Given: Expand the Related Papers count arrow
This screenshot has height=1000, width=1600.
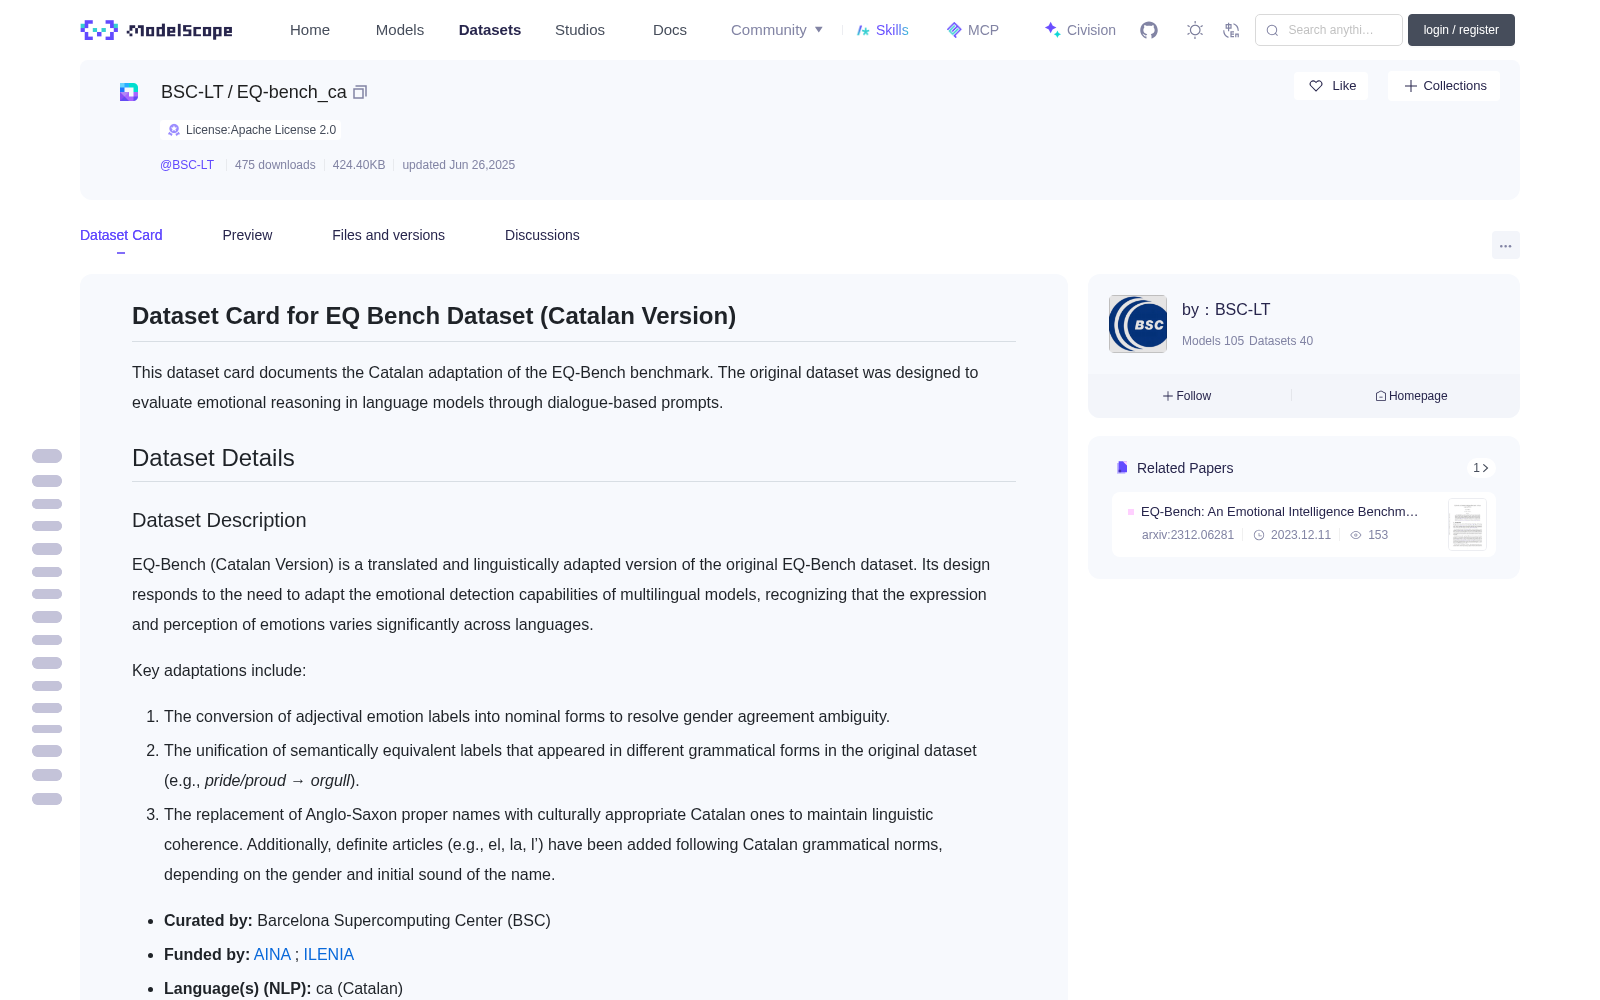Looking at the screenshot, I should click(x=1481, y=468).
